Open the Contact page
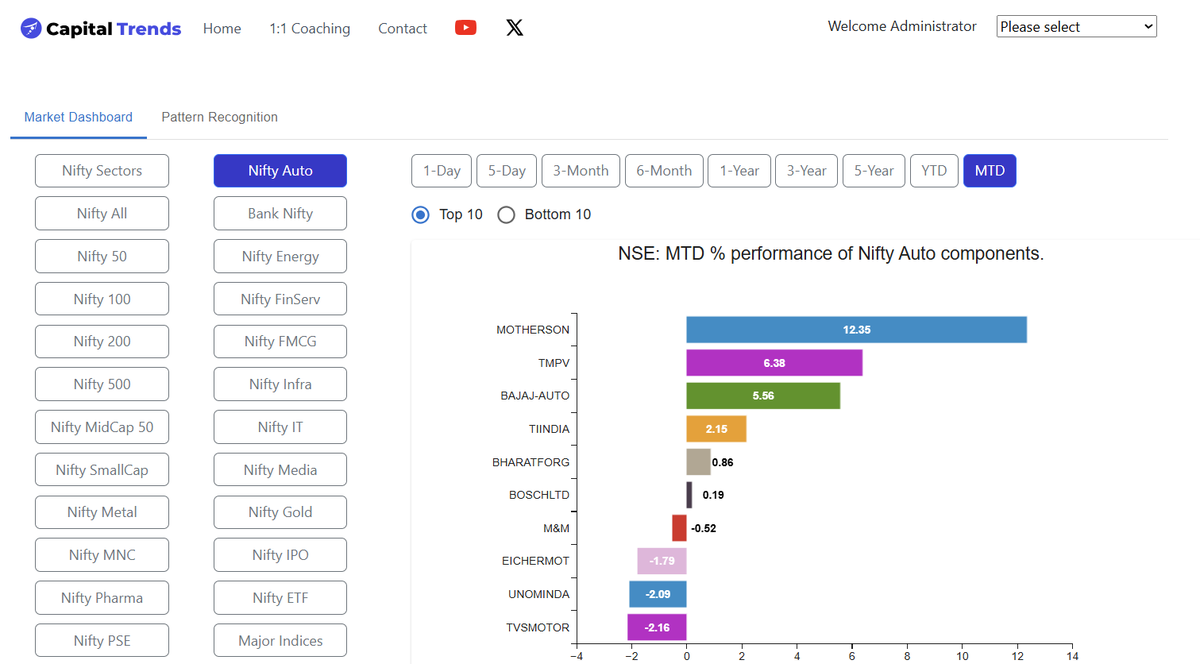Viewport: 1200px width, 664px height. tap(402, 28)
